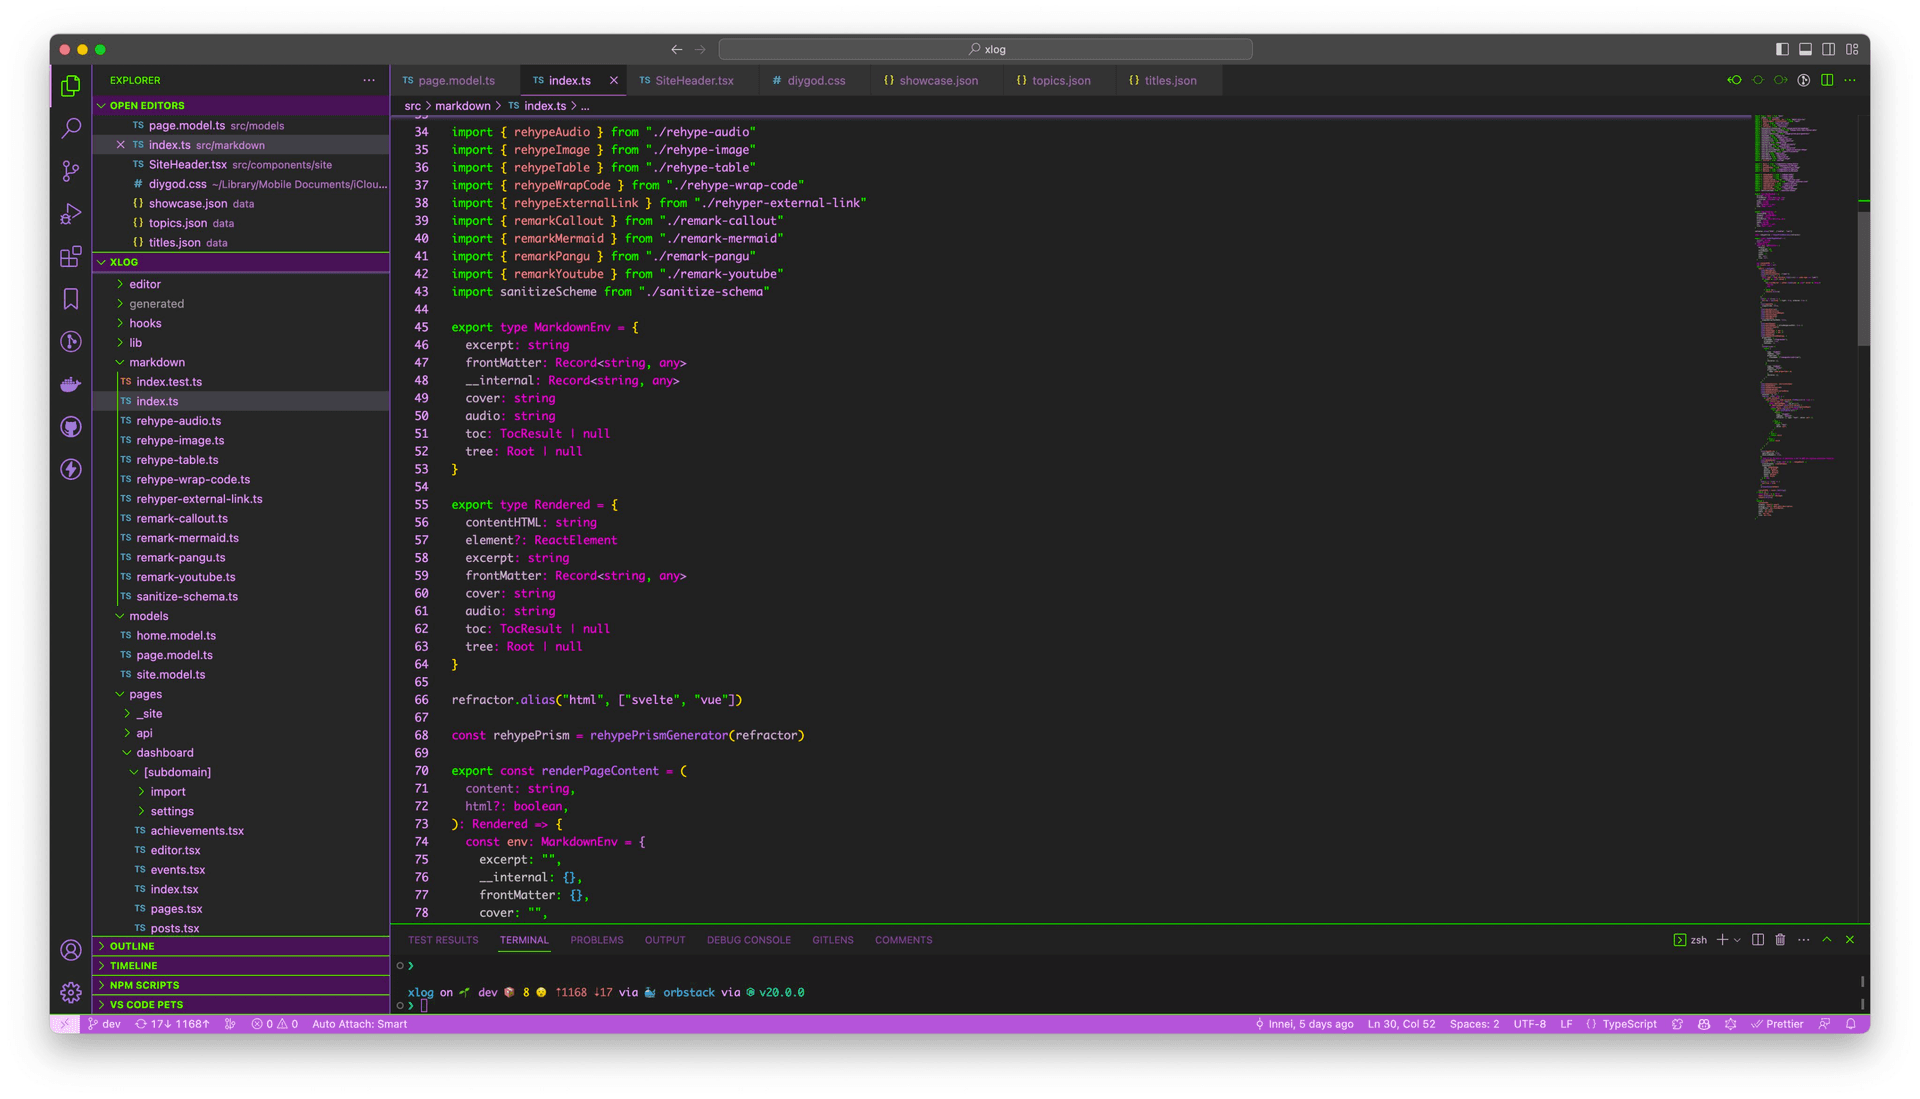
Task: Switch to the diygod.css tab
Action: coord(815,80)
